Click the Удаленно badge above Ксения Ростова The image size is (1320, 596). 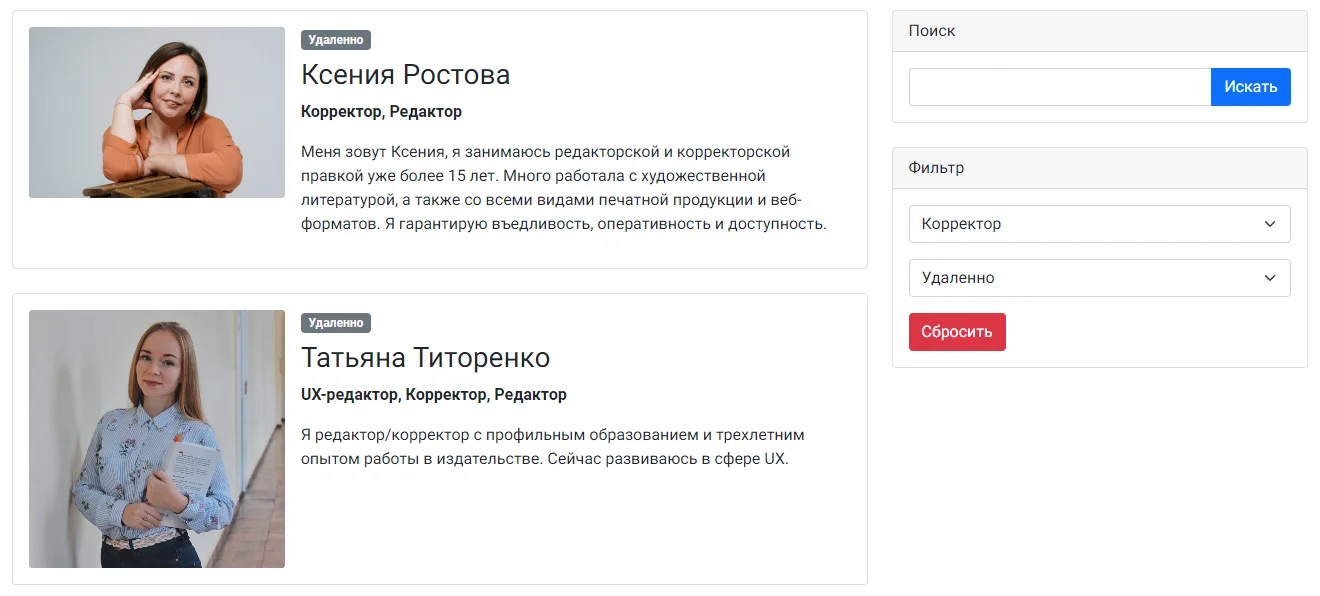click(336, 40)
